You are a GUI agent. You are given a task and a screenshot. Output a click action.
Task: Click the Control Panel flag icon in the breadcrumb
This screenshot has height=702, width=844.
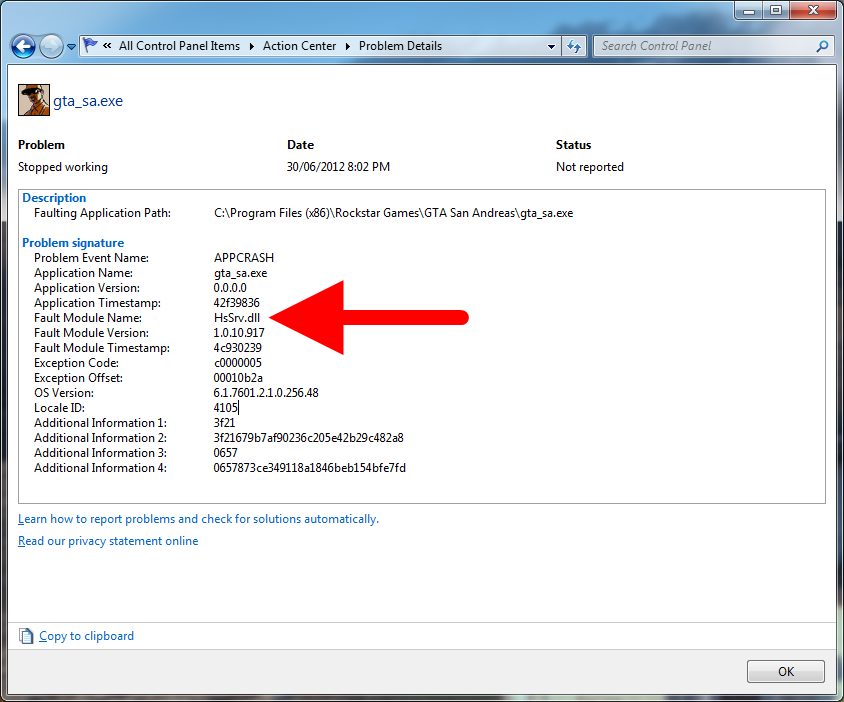click(x=89, y=45)
